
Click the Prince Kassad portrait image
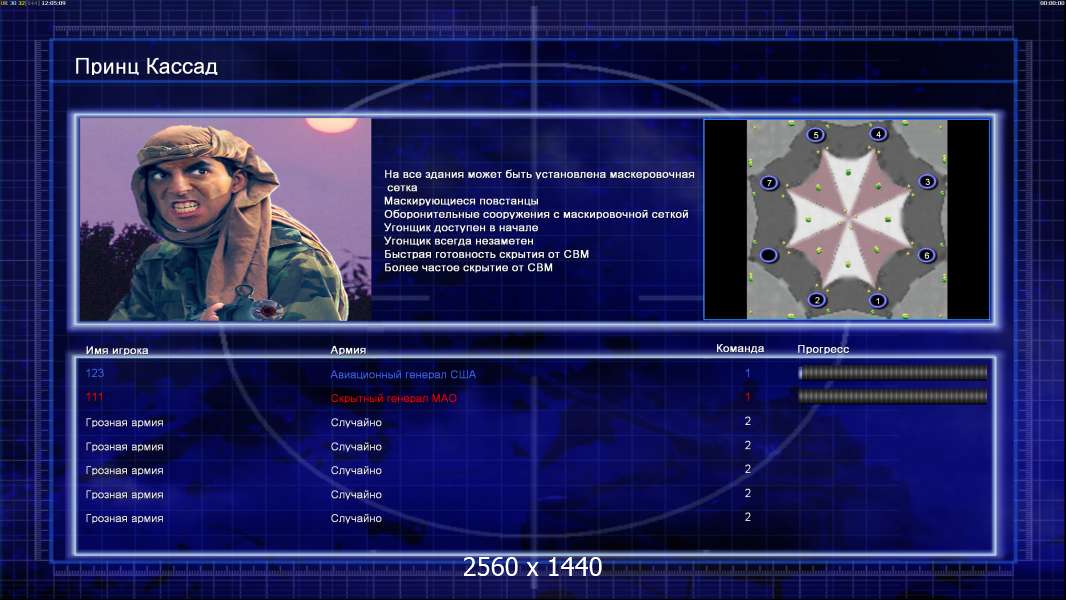coord(226,219)
